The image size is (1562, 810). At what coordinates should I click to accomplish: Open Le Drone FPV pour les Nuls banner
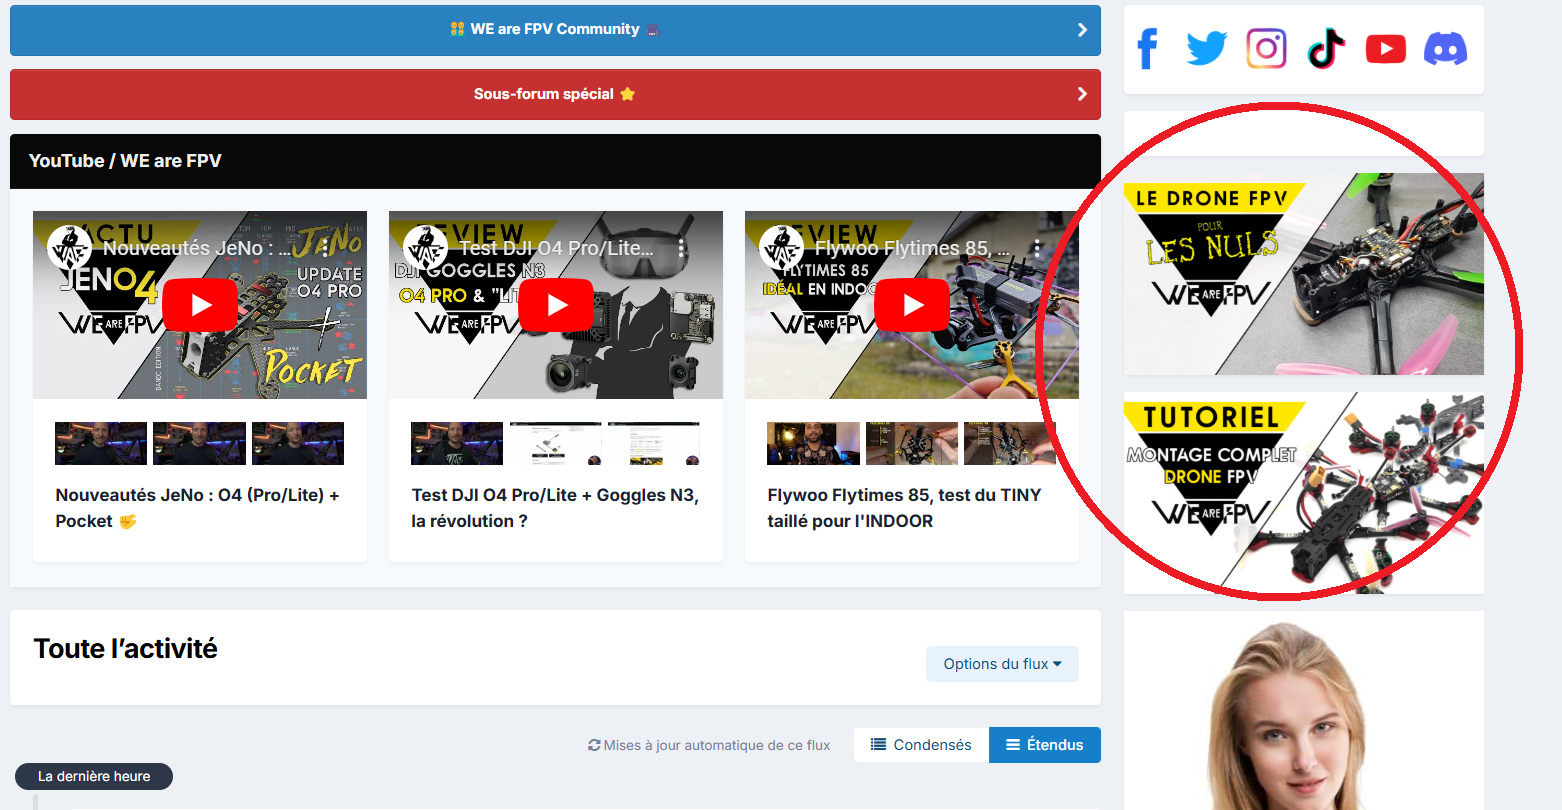click(x=1303, y=274)
